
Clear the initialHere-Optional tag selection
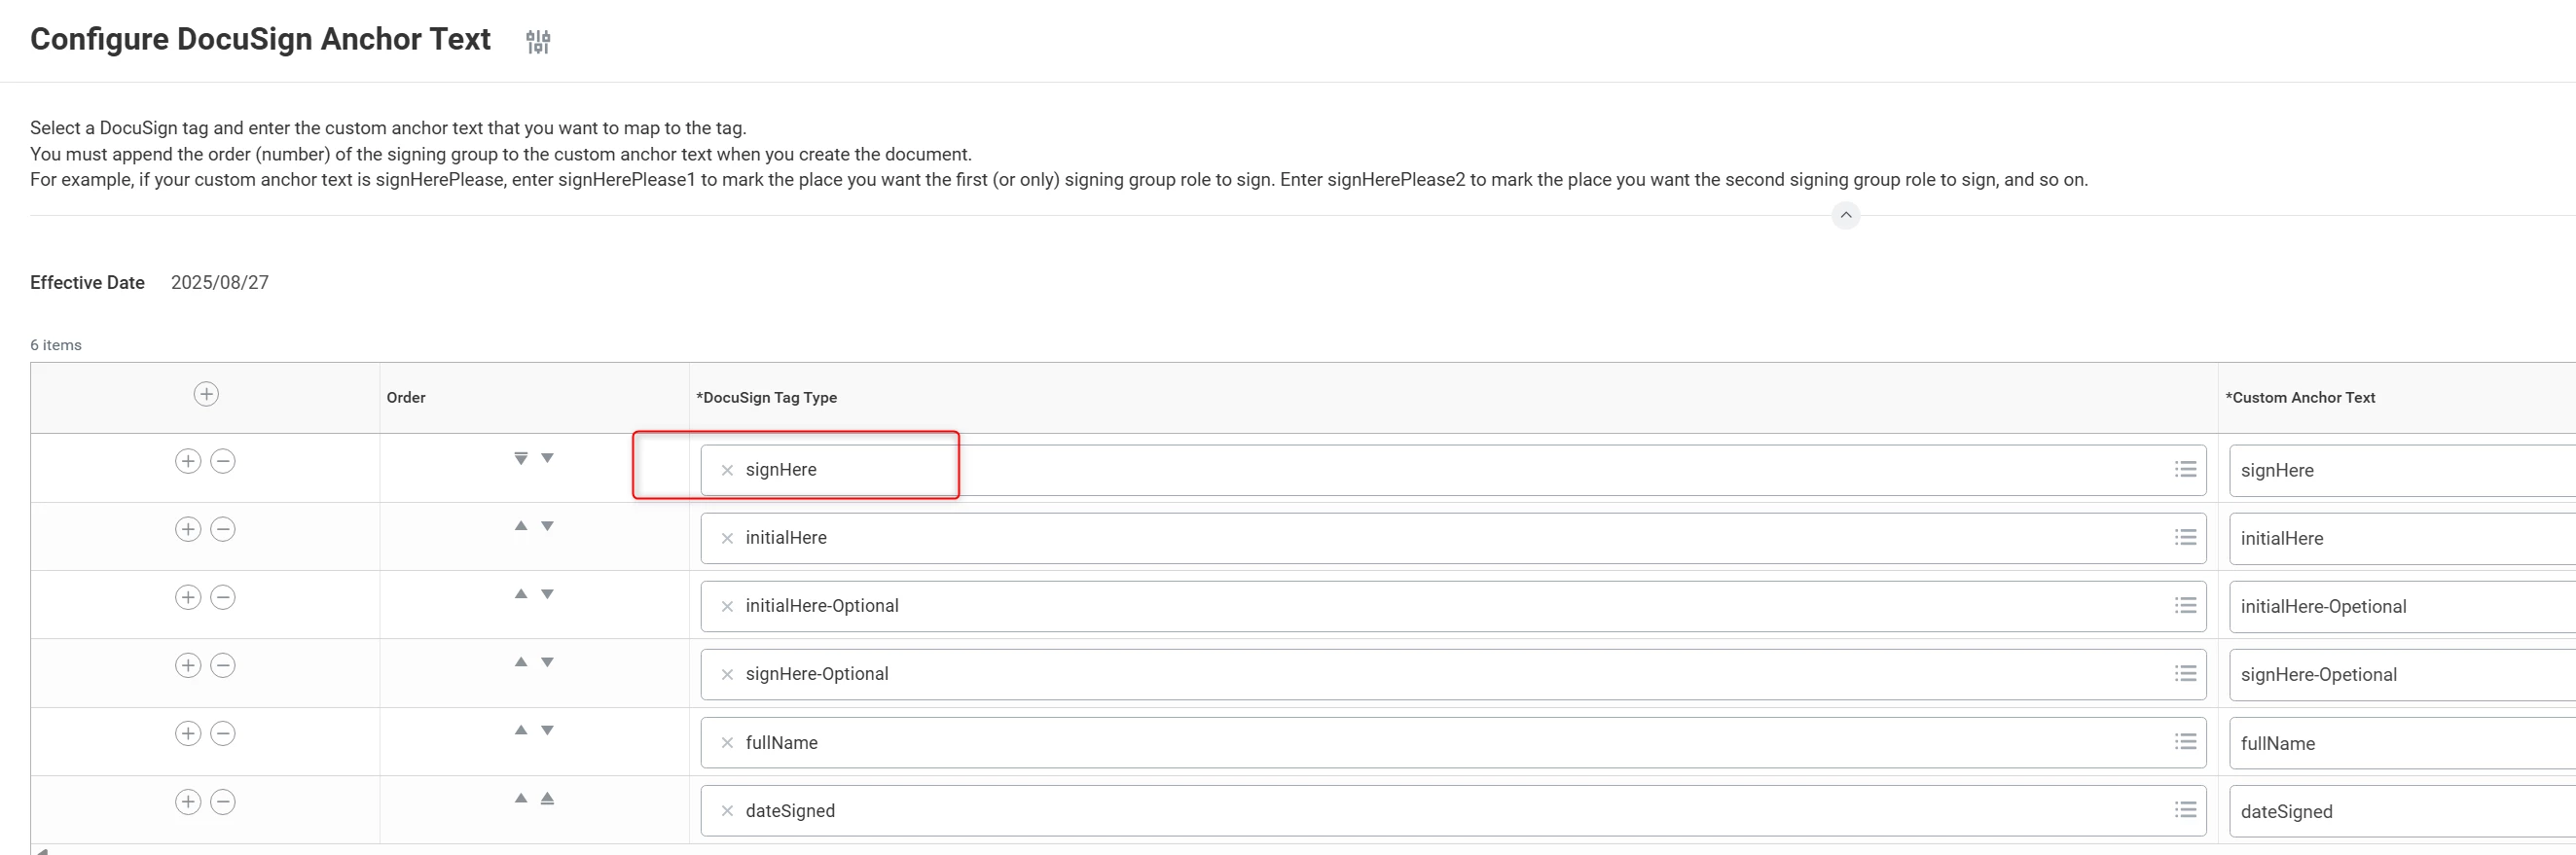727,606
